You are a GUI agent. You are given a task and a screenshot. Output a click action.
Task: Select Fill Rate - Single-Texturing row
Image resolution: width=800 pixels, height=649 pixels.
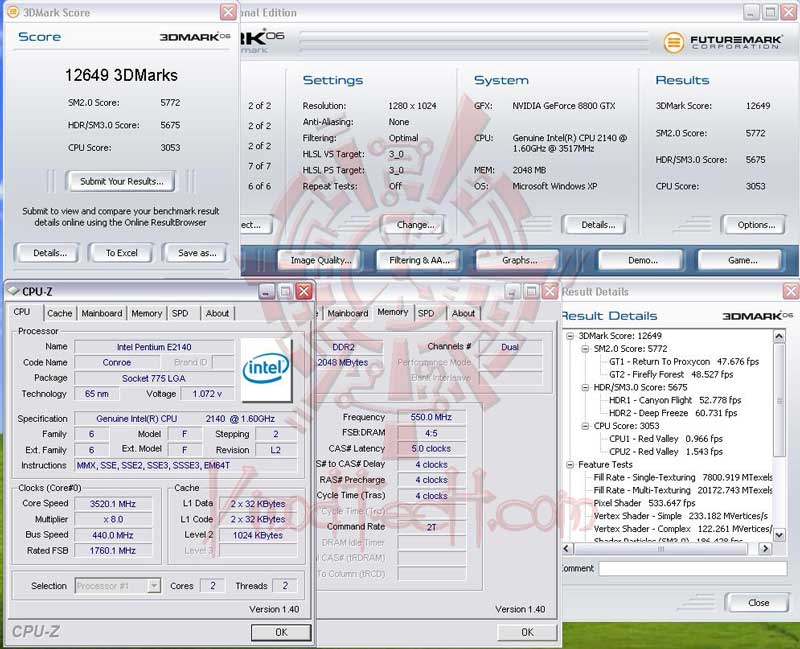(x=683, y=477)
